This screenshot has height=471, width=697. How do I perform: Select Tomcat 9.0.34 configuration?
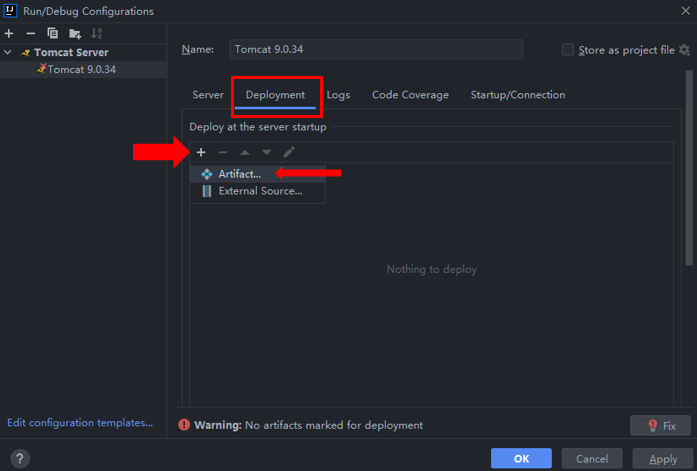(x=83, y=69)
